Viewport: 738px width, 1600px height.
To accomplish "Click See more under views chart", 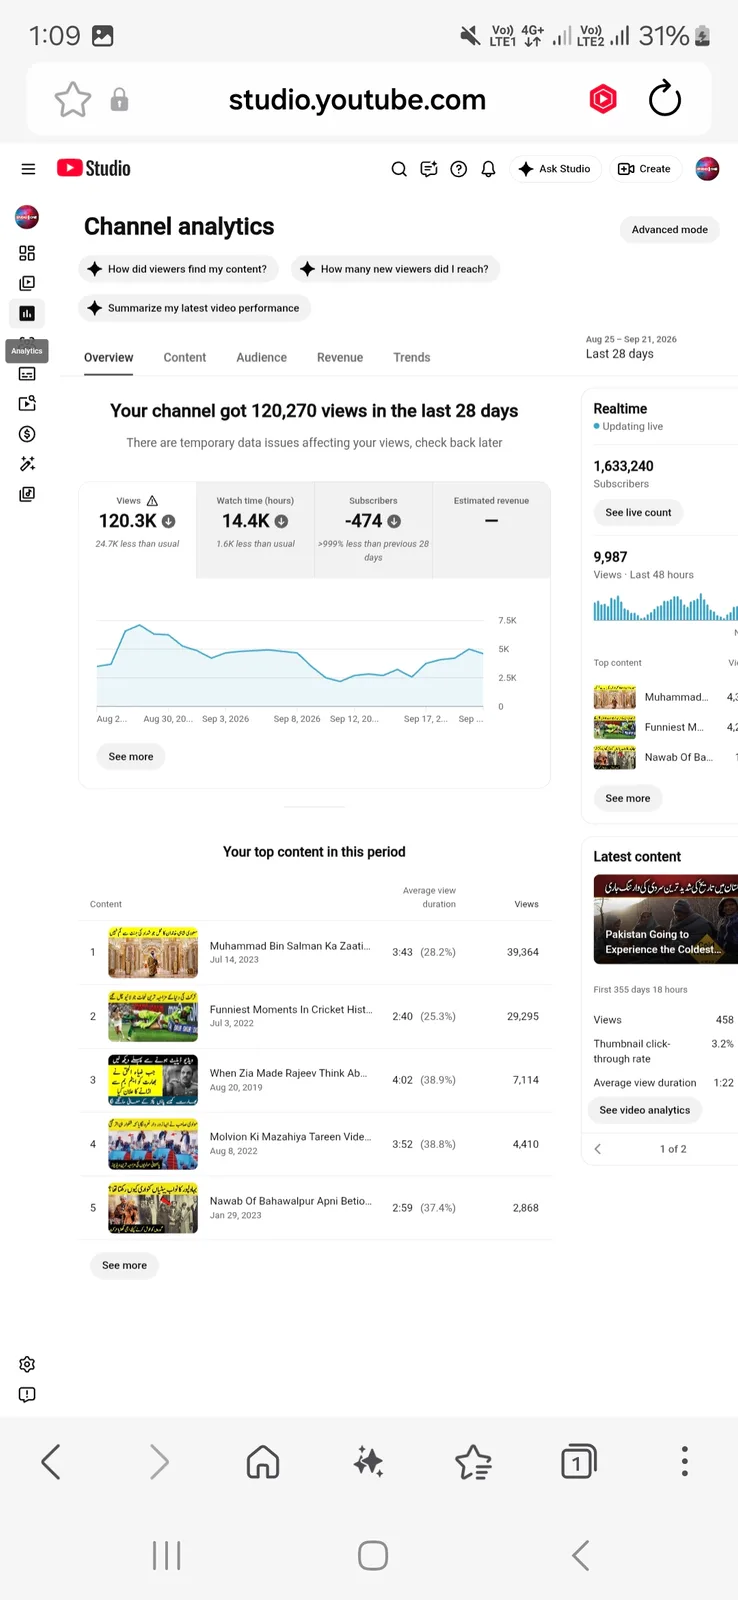I will tap(131, 757).
